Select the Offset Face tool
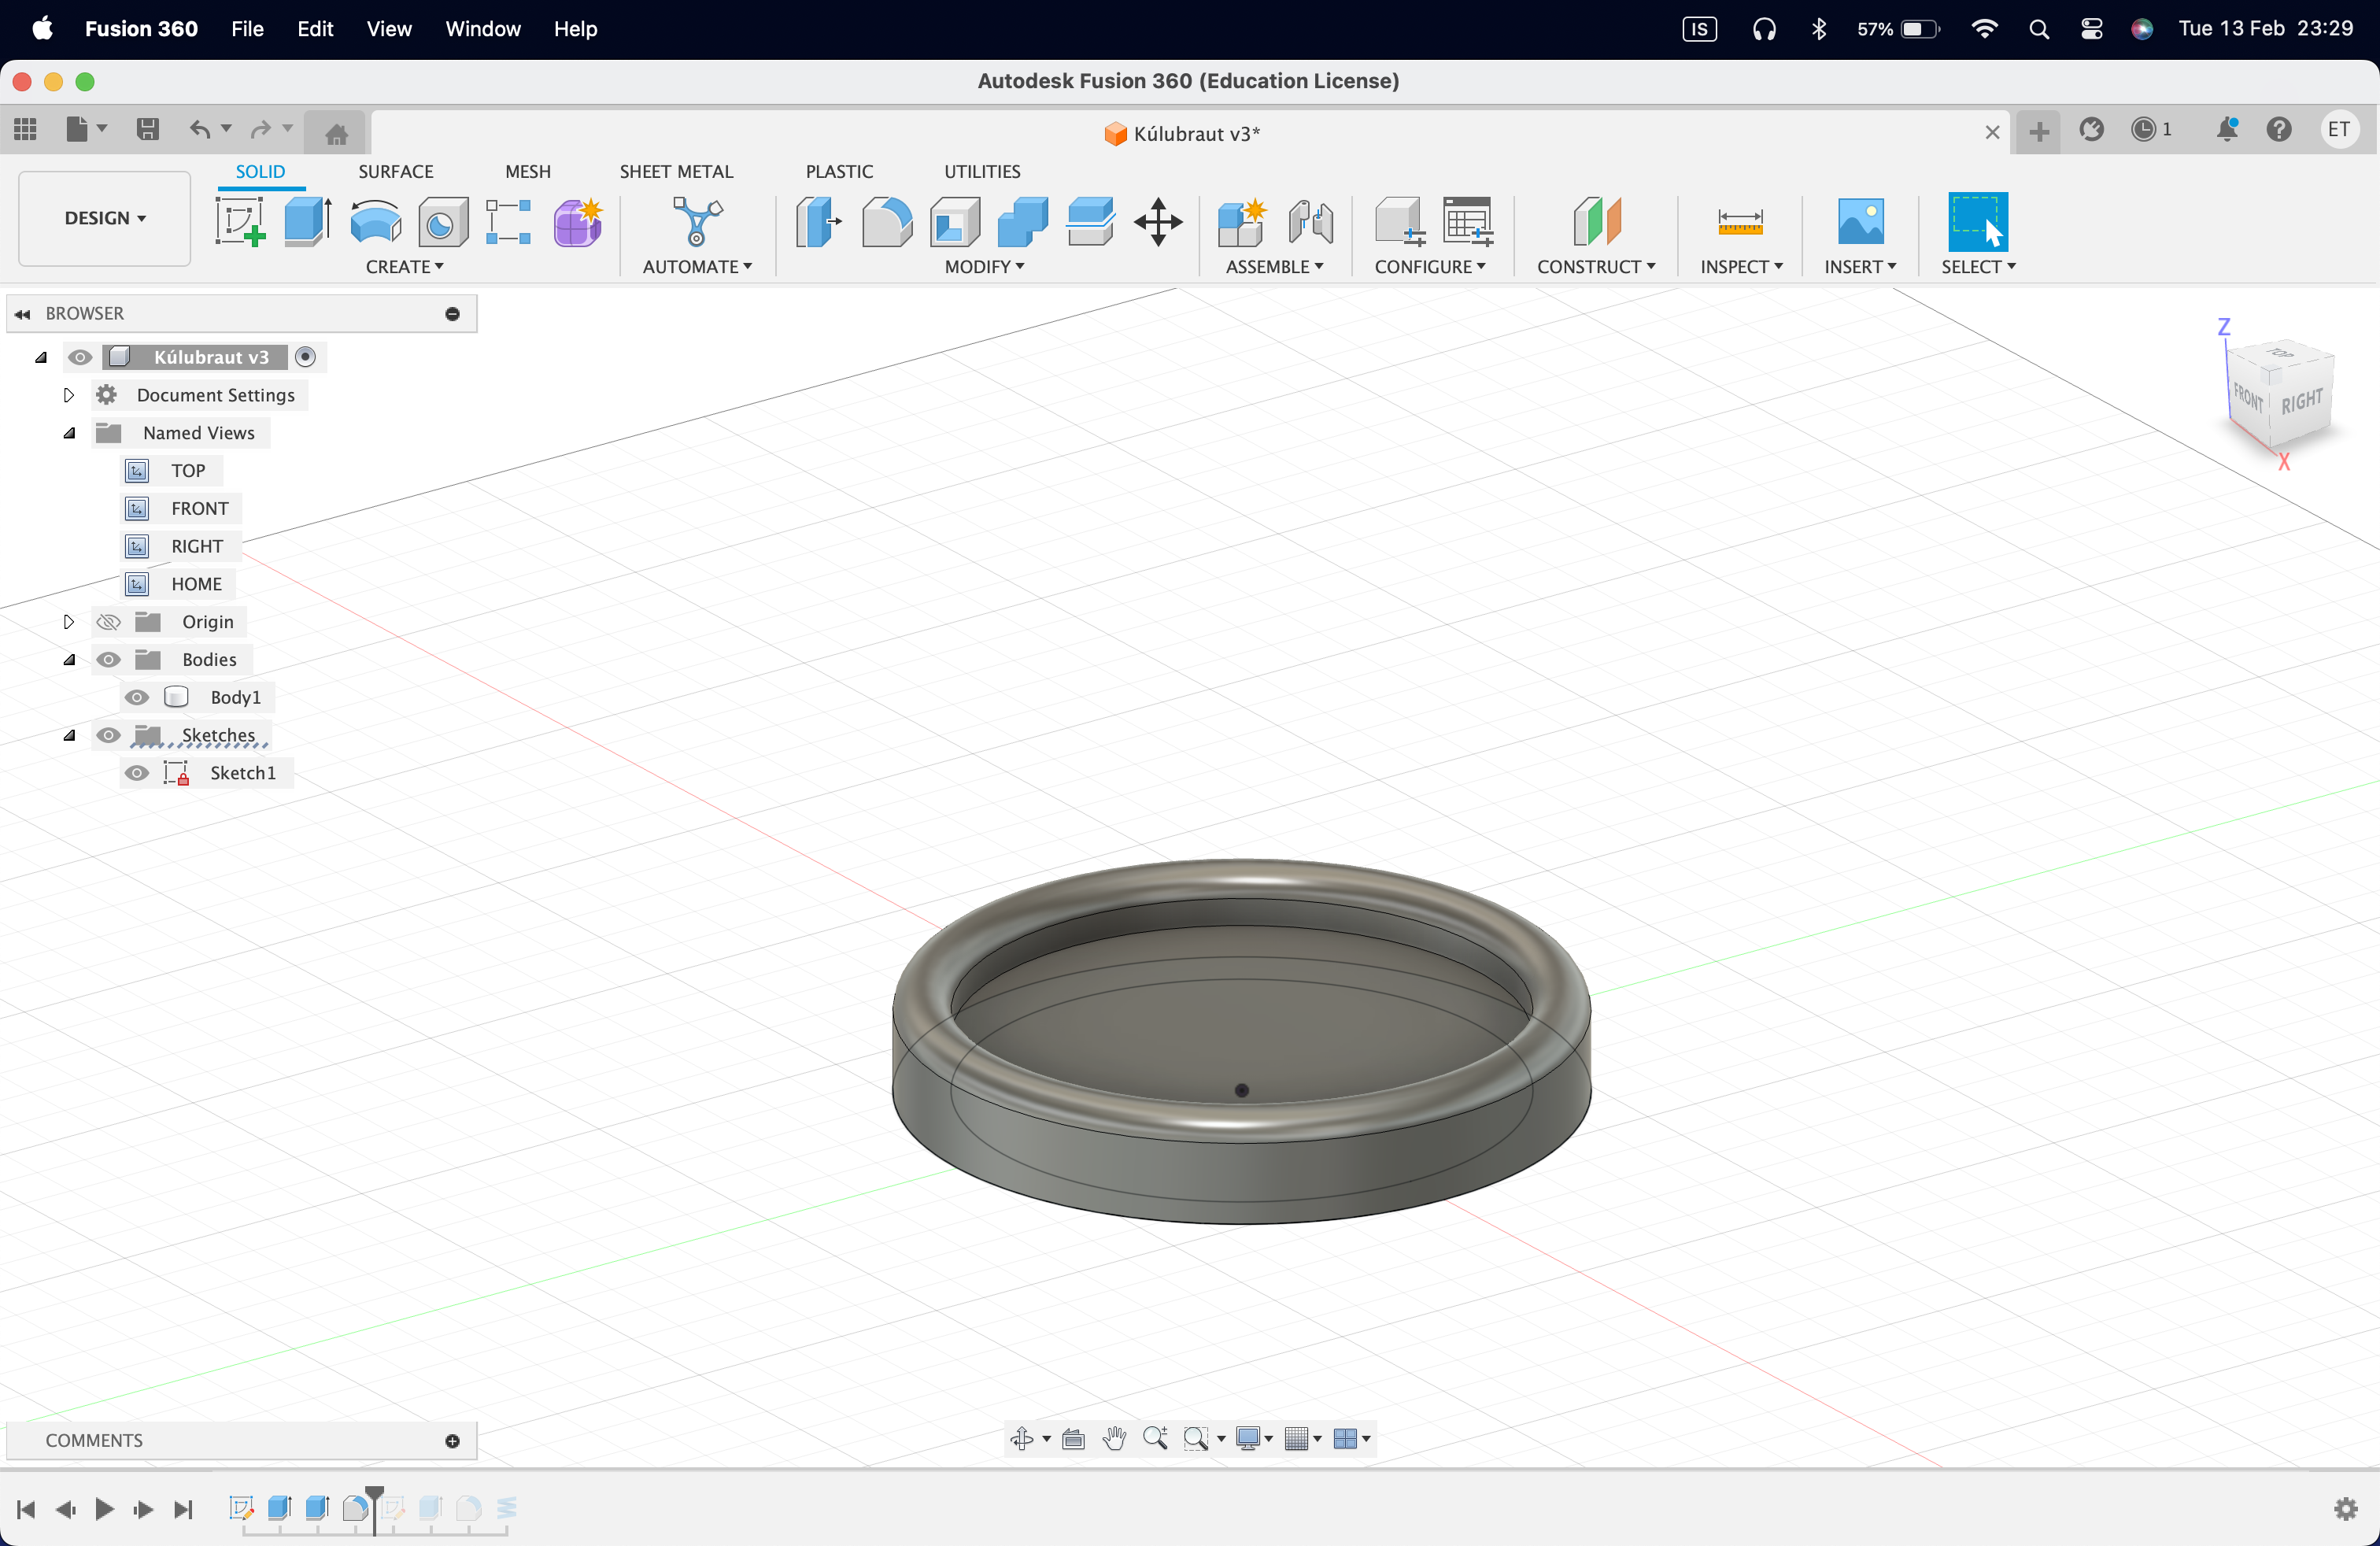 coord(1091,221)
